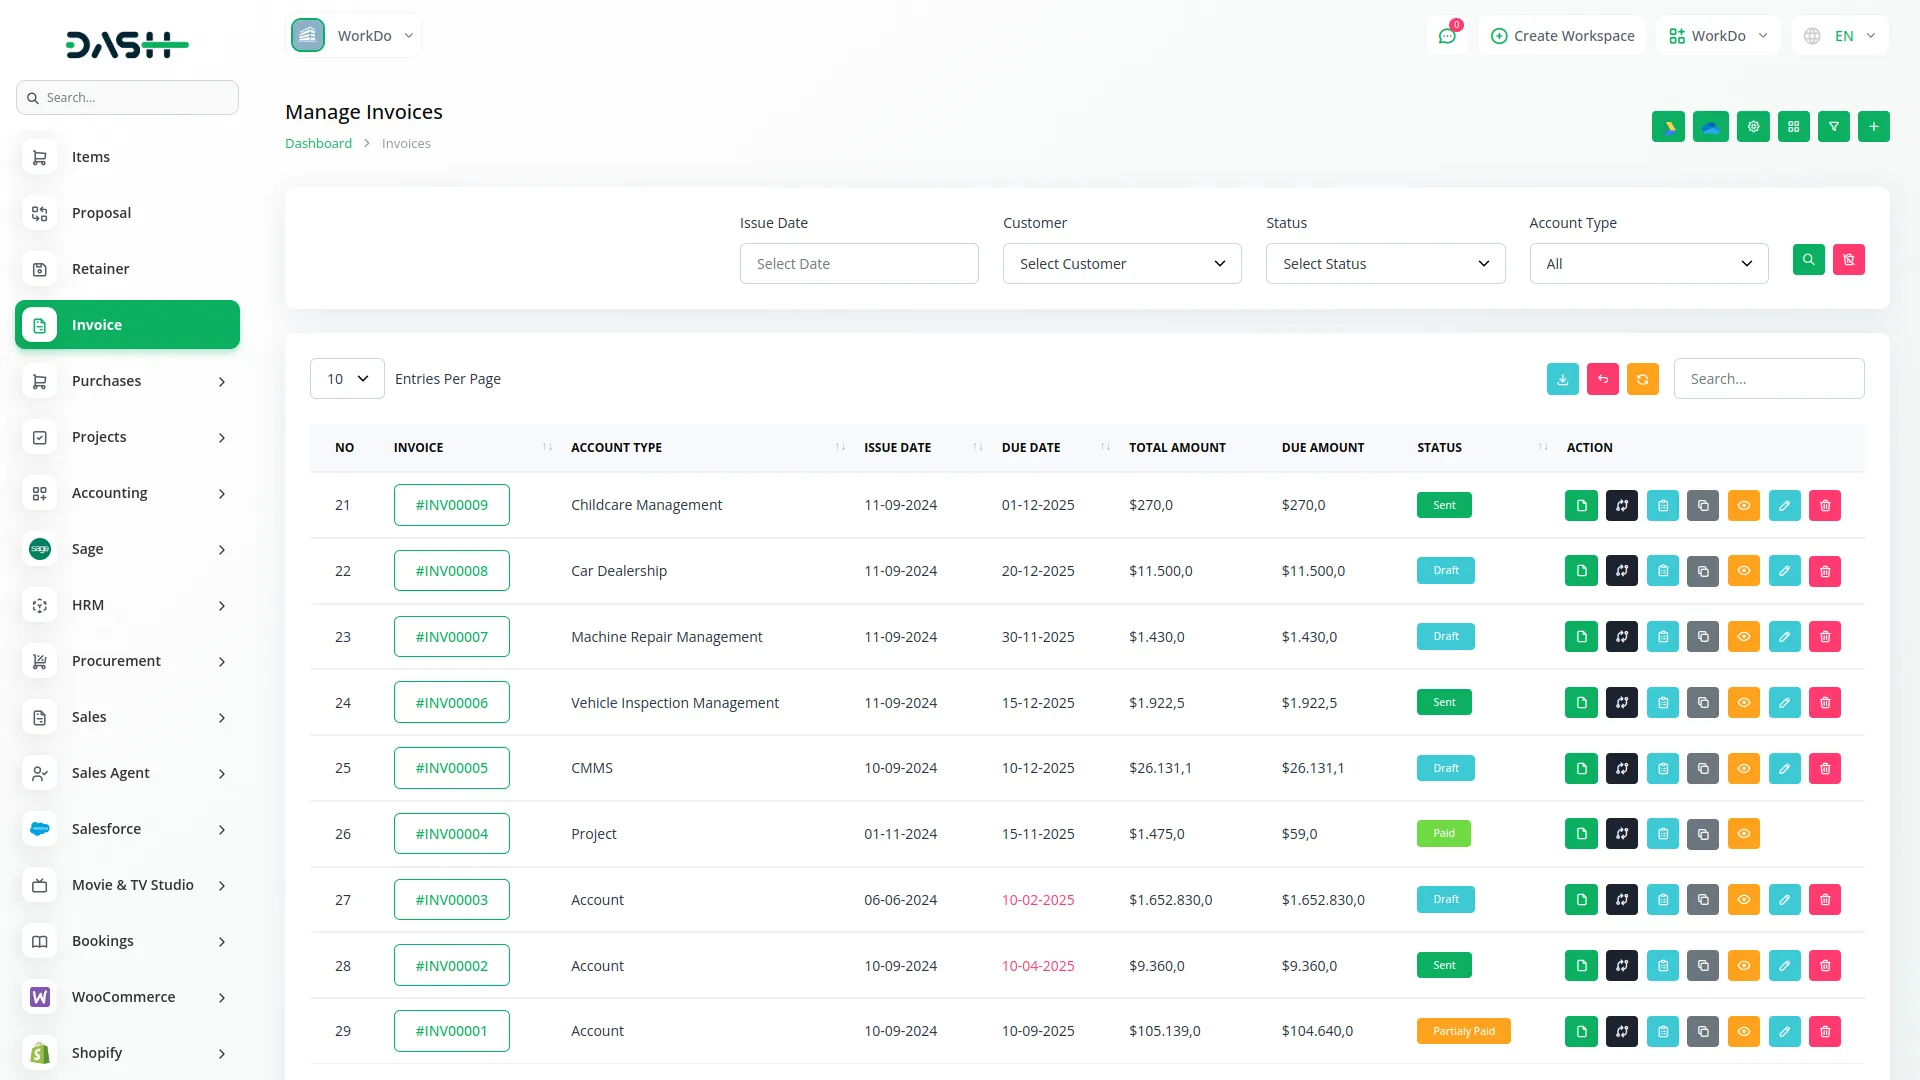
Task: Click the green plus create invoice button
Action: (x=1873, y=127)
